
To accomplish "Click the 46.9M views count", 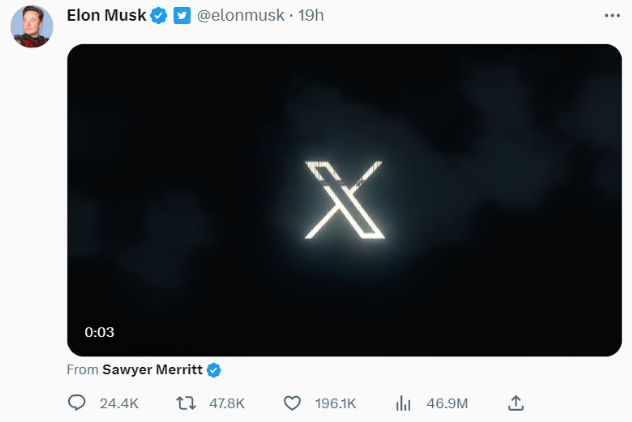I will [446, 404].
